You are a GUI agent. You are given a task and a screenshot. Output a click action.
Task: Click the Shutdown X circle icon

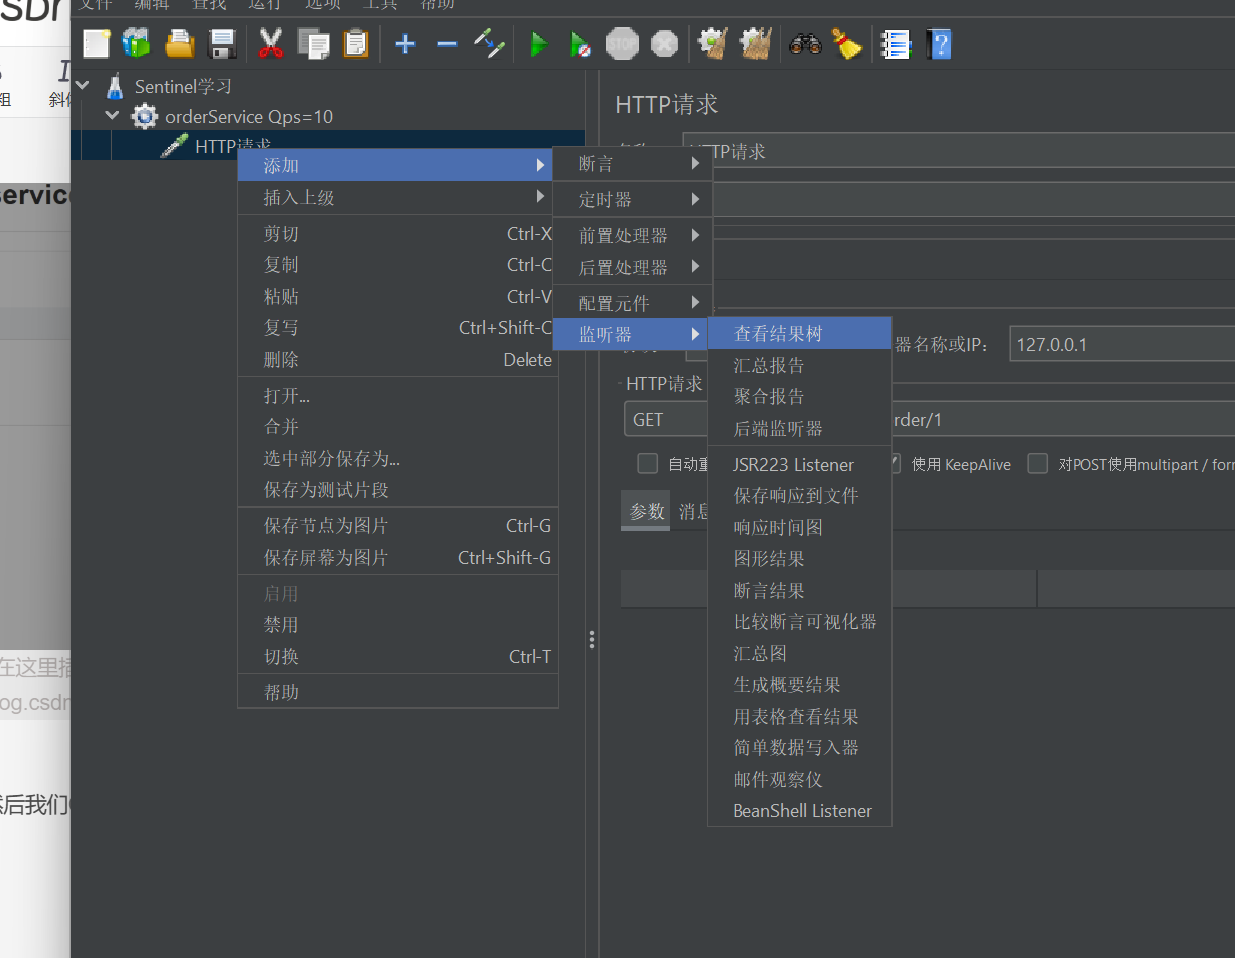(664, 44)
